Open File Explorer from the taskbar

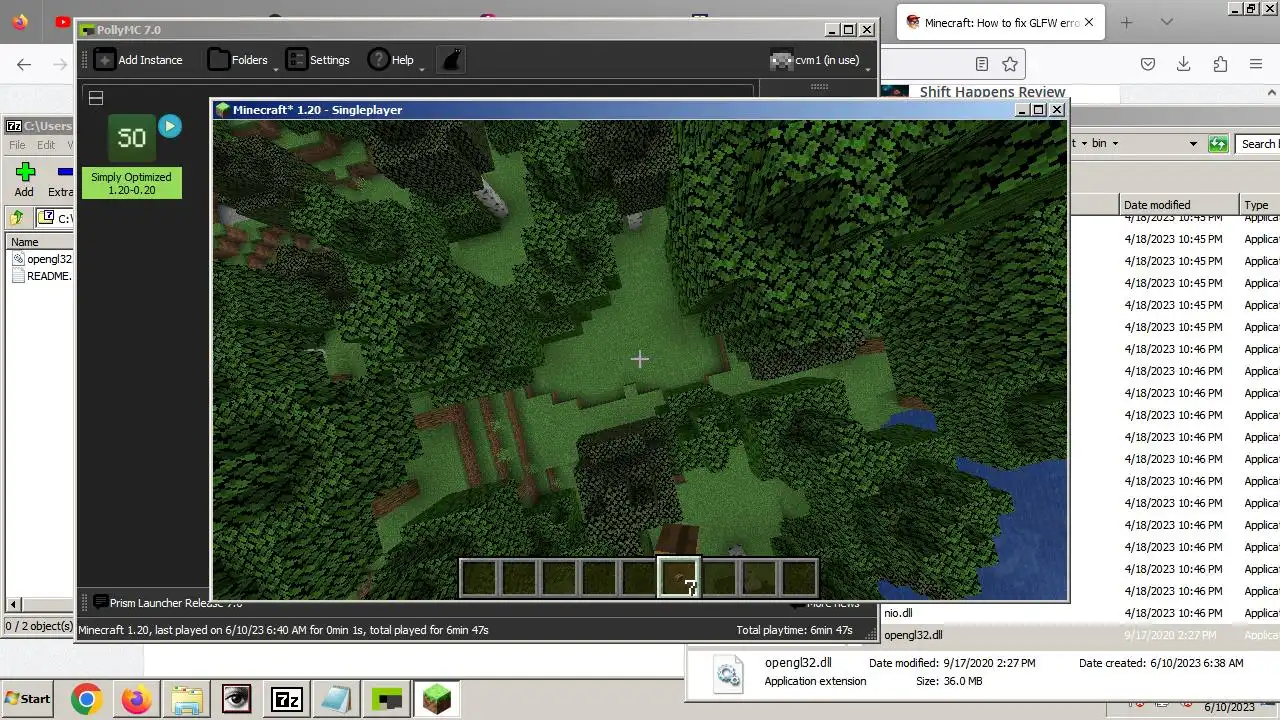(186, 699)
